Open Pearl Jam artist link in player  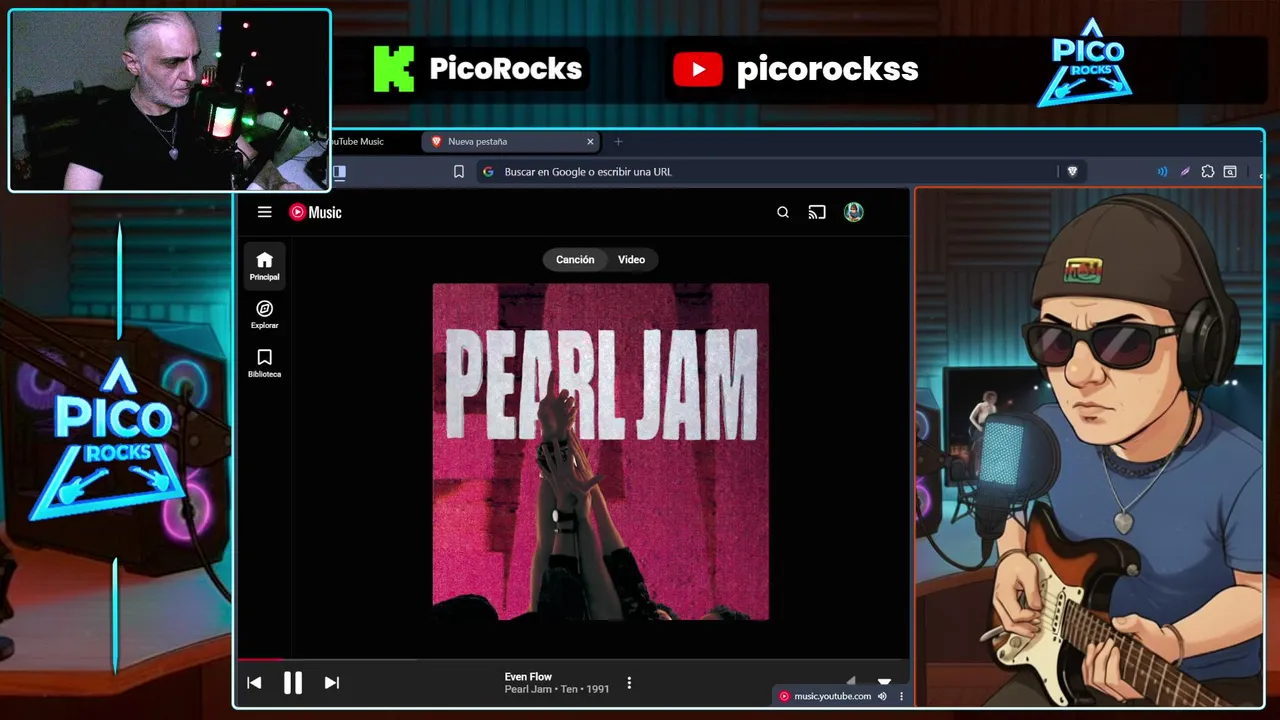pos(528,689)
